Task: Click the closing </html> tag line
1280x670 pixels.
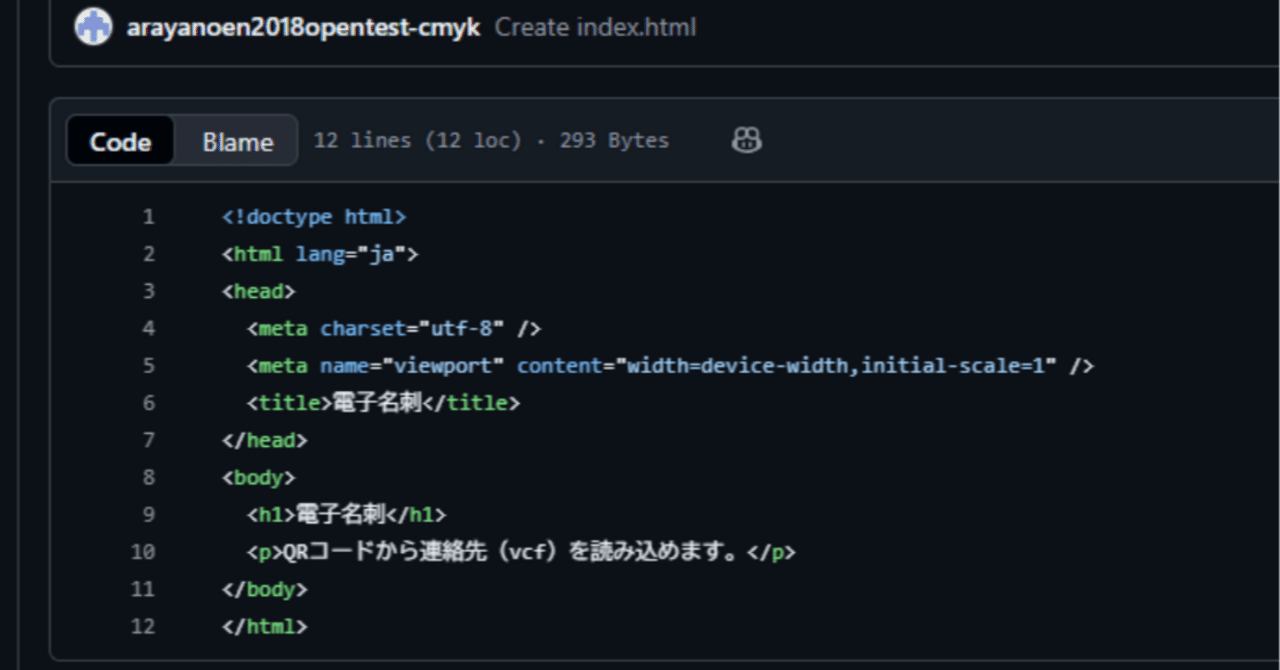Action: click(265, 626)
